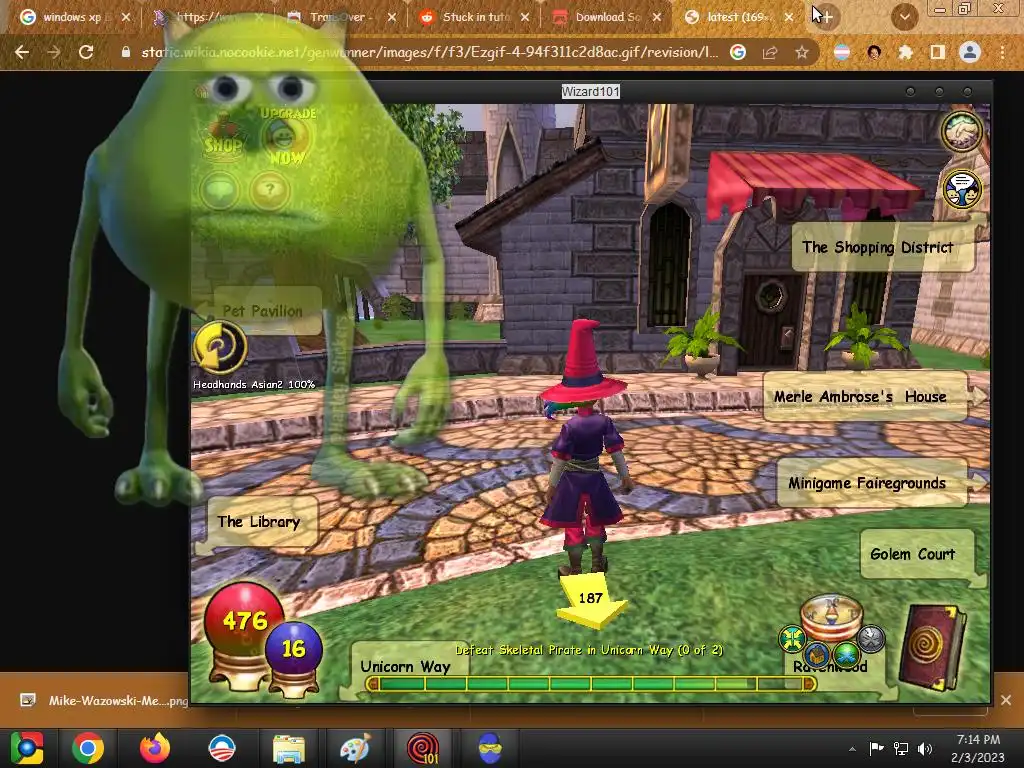Screen dimensions: 1024x768
Task: Open the Wizard101 chat people icon
Action: click(x=963, y=188)
